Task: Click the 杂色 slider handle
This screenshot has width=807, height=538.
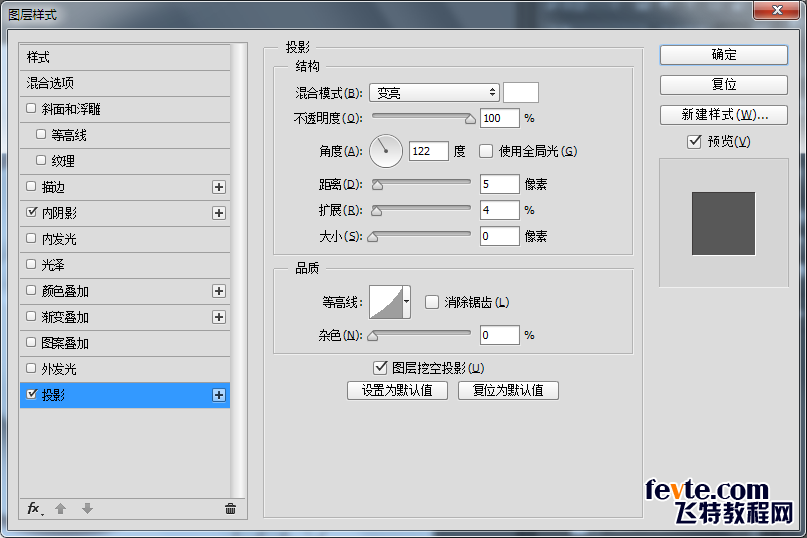Action: coord(373,336)
